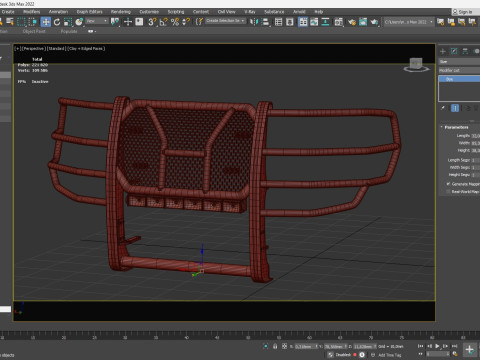Select the Box entry in modifier stack
The height and width of the screenshot is (360, 480).
point(460,79)
